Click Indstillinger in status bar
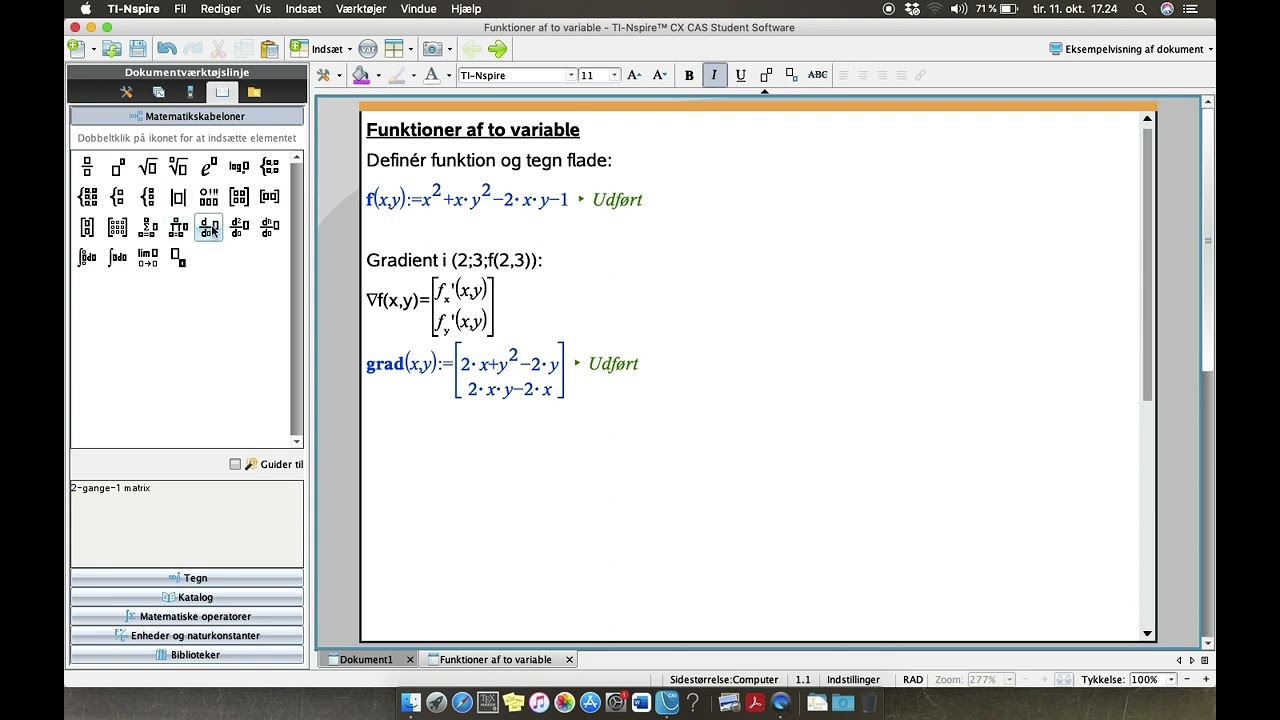Viewport: 1280px width, 720px height. click(853, 680)
